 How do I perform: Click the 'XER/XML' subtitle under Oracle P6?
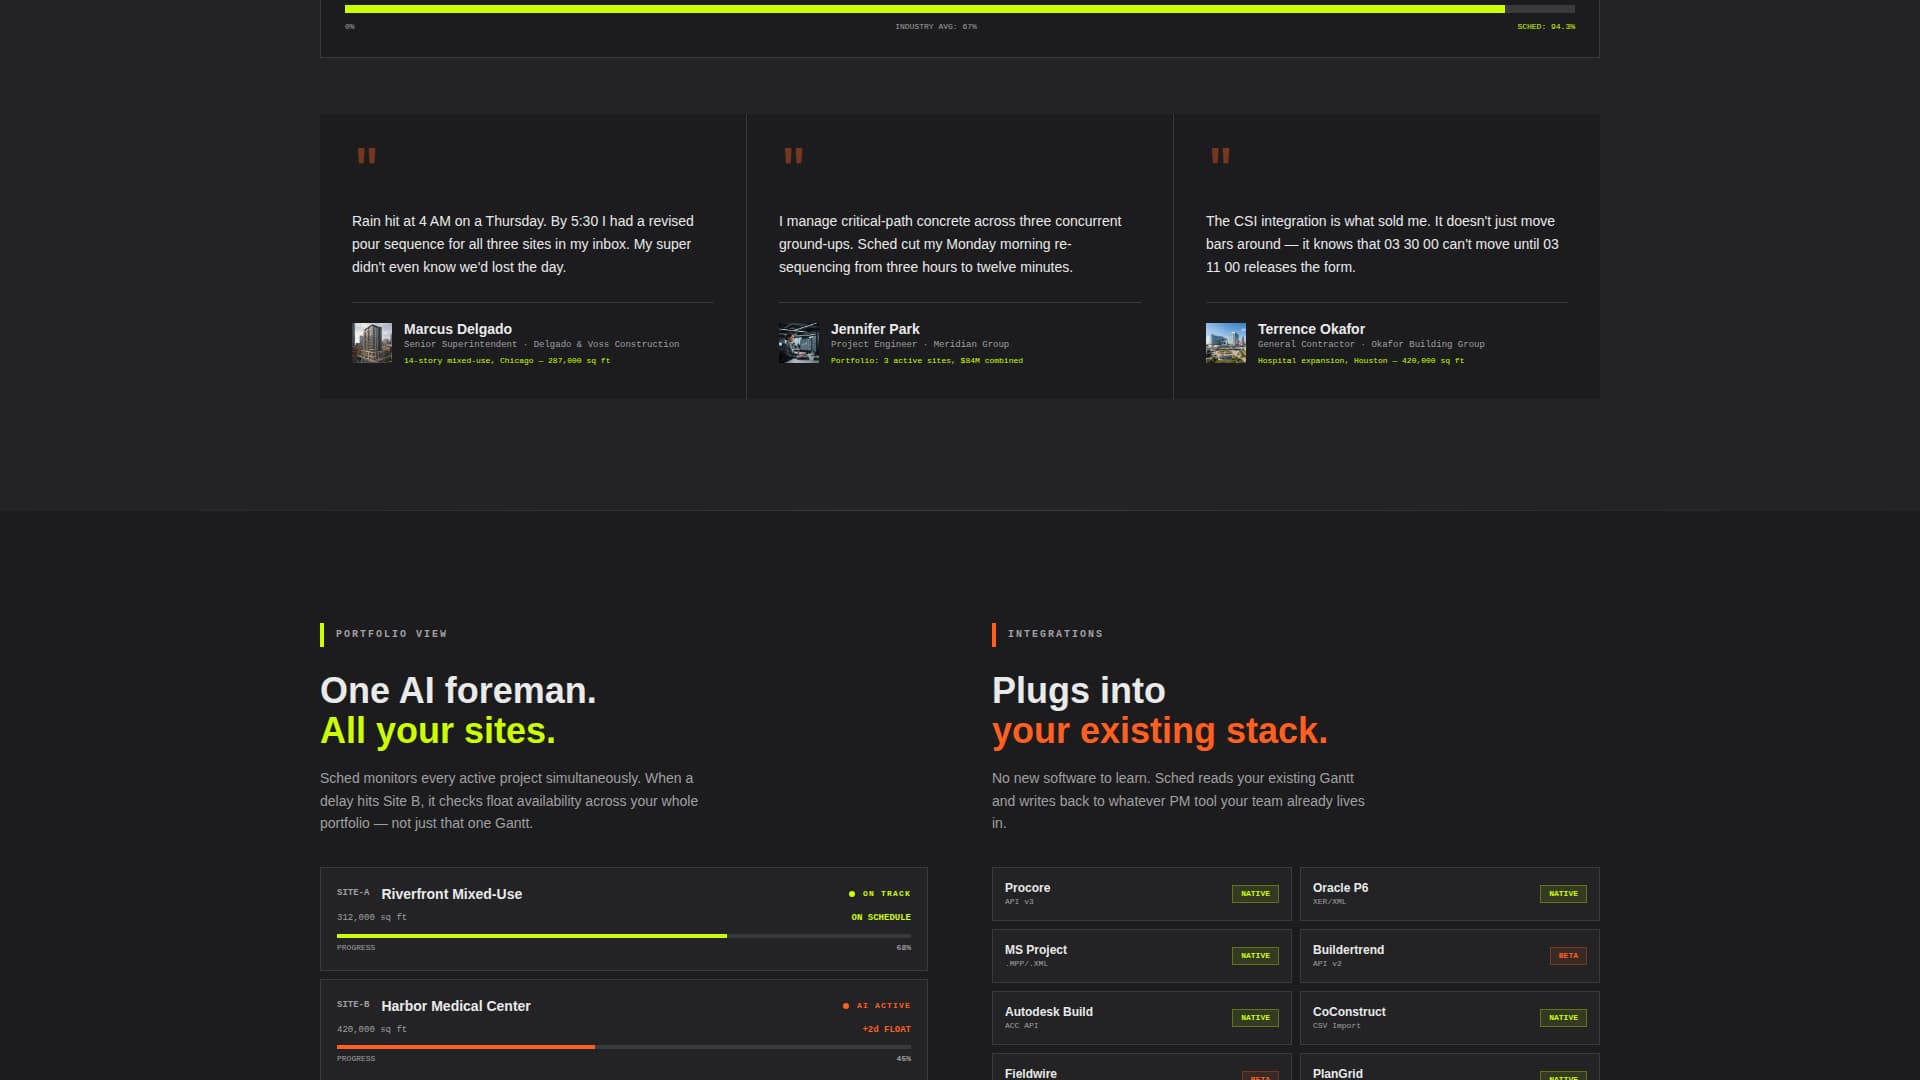click(x=1329, y=902)
